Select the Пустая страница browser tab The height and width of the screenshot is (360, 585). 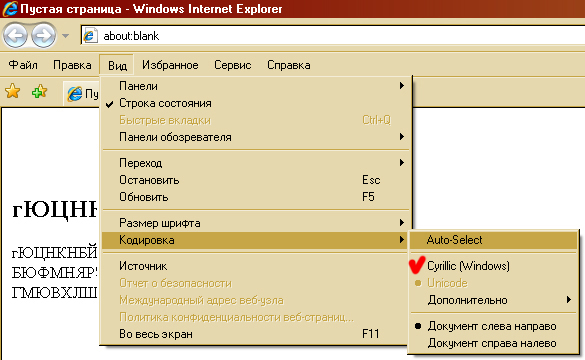click(82, 94)
